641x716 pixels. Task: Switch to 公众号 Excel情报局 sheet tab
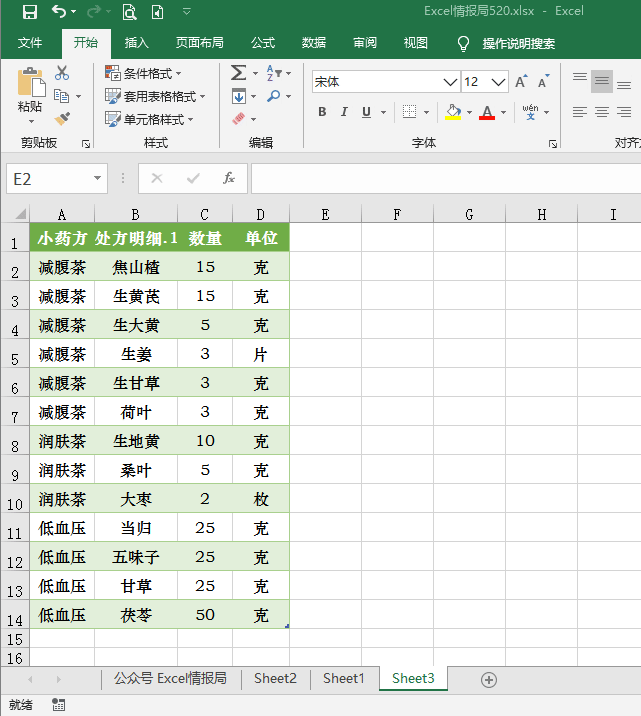170,679
